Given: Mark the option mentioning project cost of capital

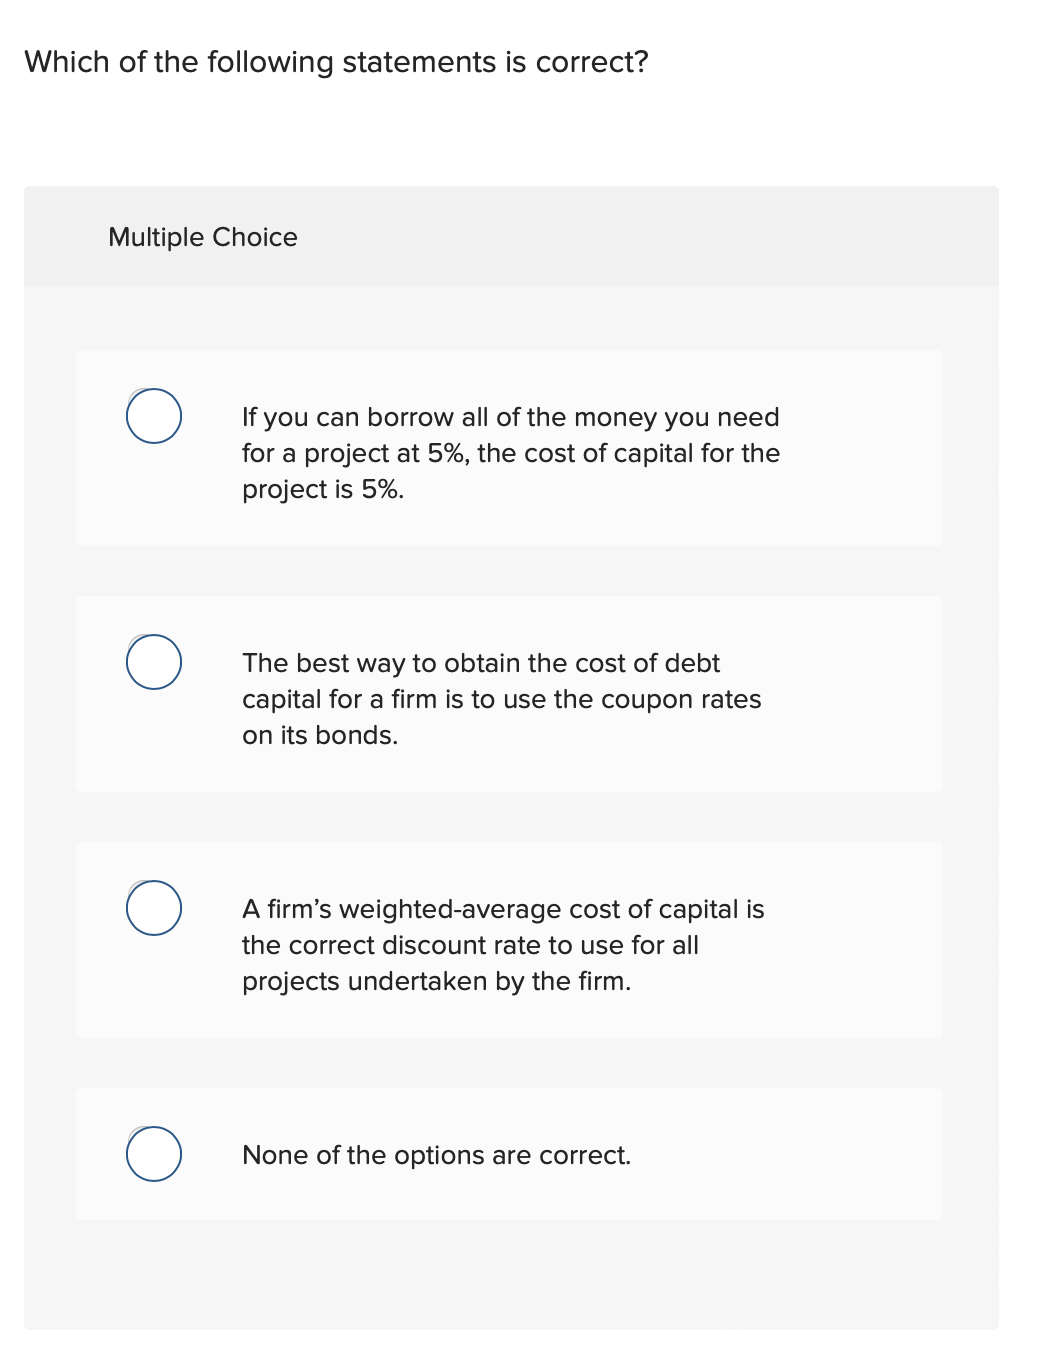Looking at the screenshot, I should tap(511, 453).
